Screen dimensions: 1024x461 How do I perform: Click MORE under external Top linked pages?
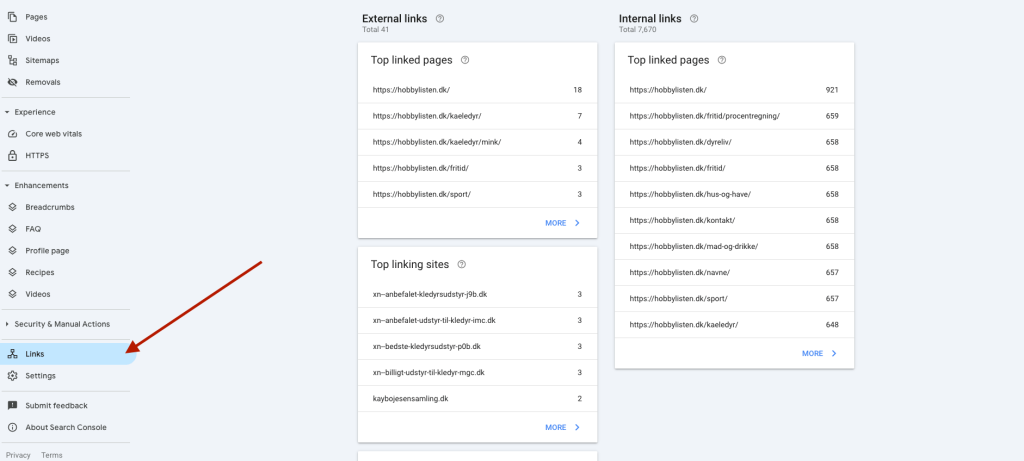(x=562, y=223)
